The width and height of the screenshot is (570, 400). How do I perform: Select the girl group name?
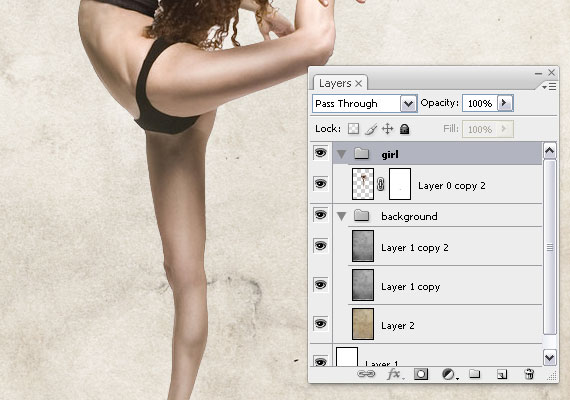click(x=390, y=155)
